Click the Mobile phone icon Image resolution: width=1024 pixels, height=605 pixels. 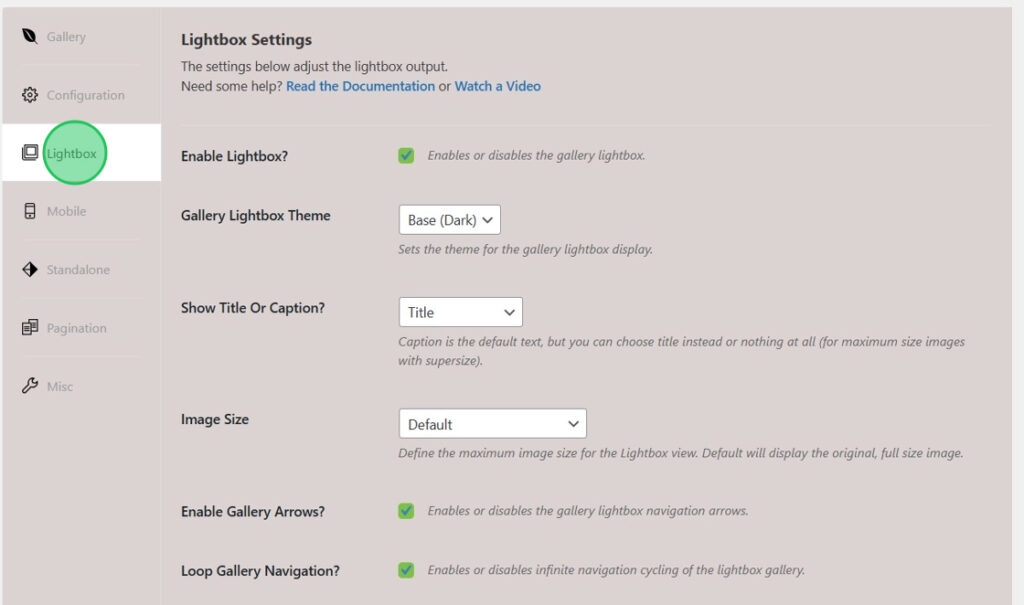coord(29,211)
